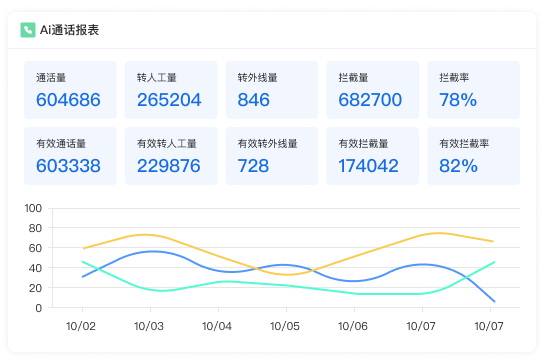Screen dimensions: 544x360
Task: Click the 10/05 x-axis date label
Action: 285,326
